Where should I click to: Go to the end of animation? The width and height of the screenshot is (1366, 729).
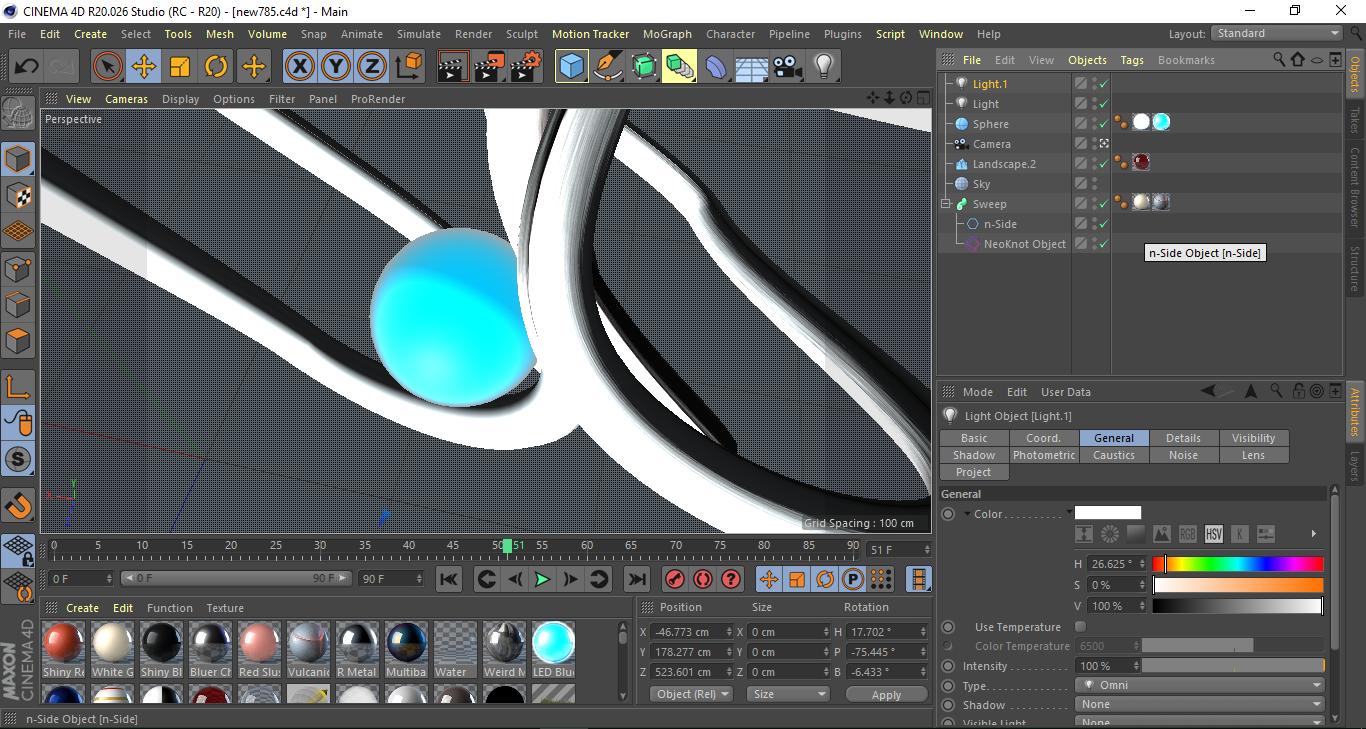[x=636, y=579]
